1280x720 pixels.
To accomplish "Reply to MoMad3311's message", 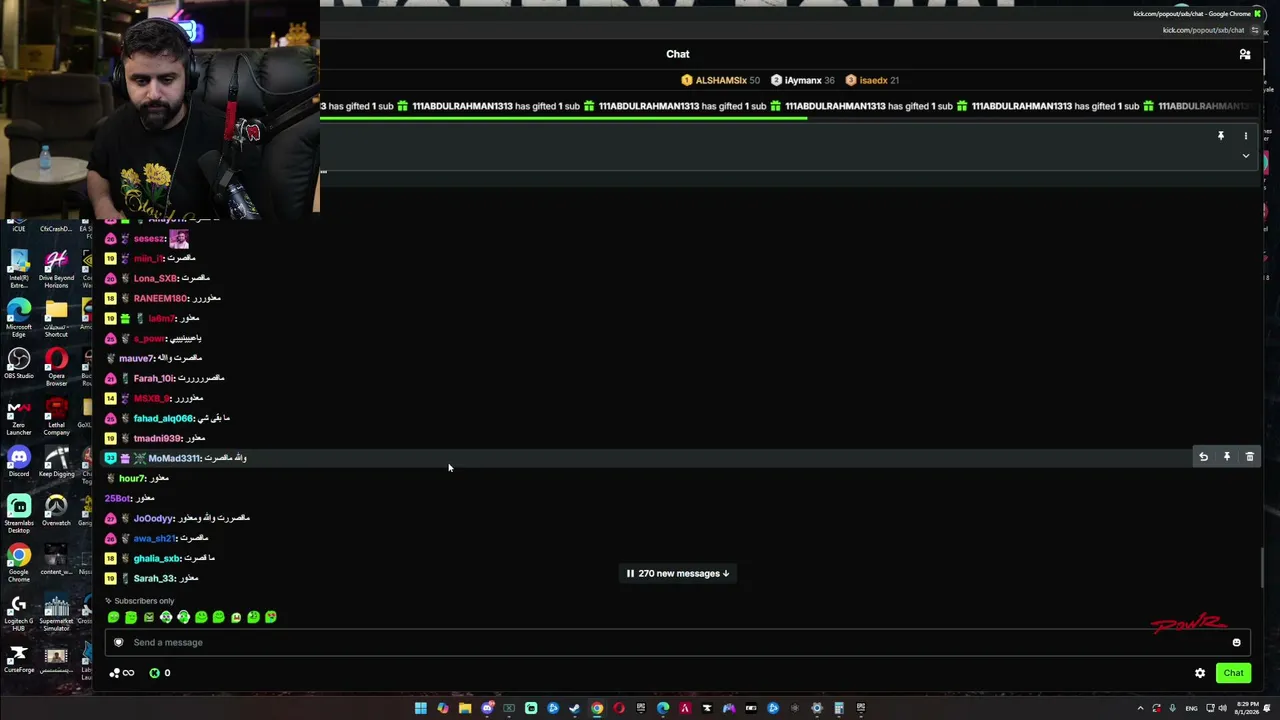I will point(1204,457).
